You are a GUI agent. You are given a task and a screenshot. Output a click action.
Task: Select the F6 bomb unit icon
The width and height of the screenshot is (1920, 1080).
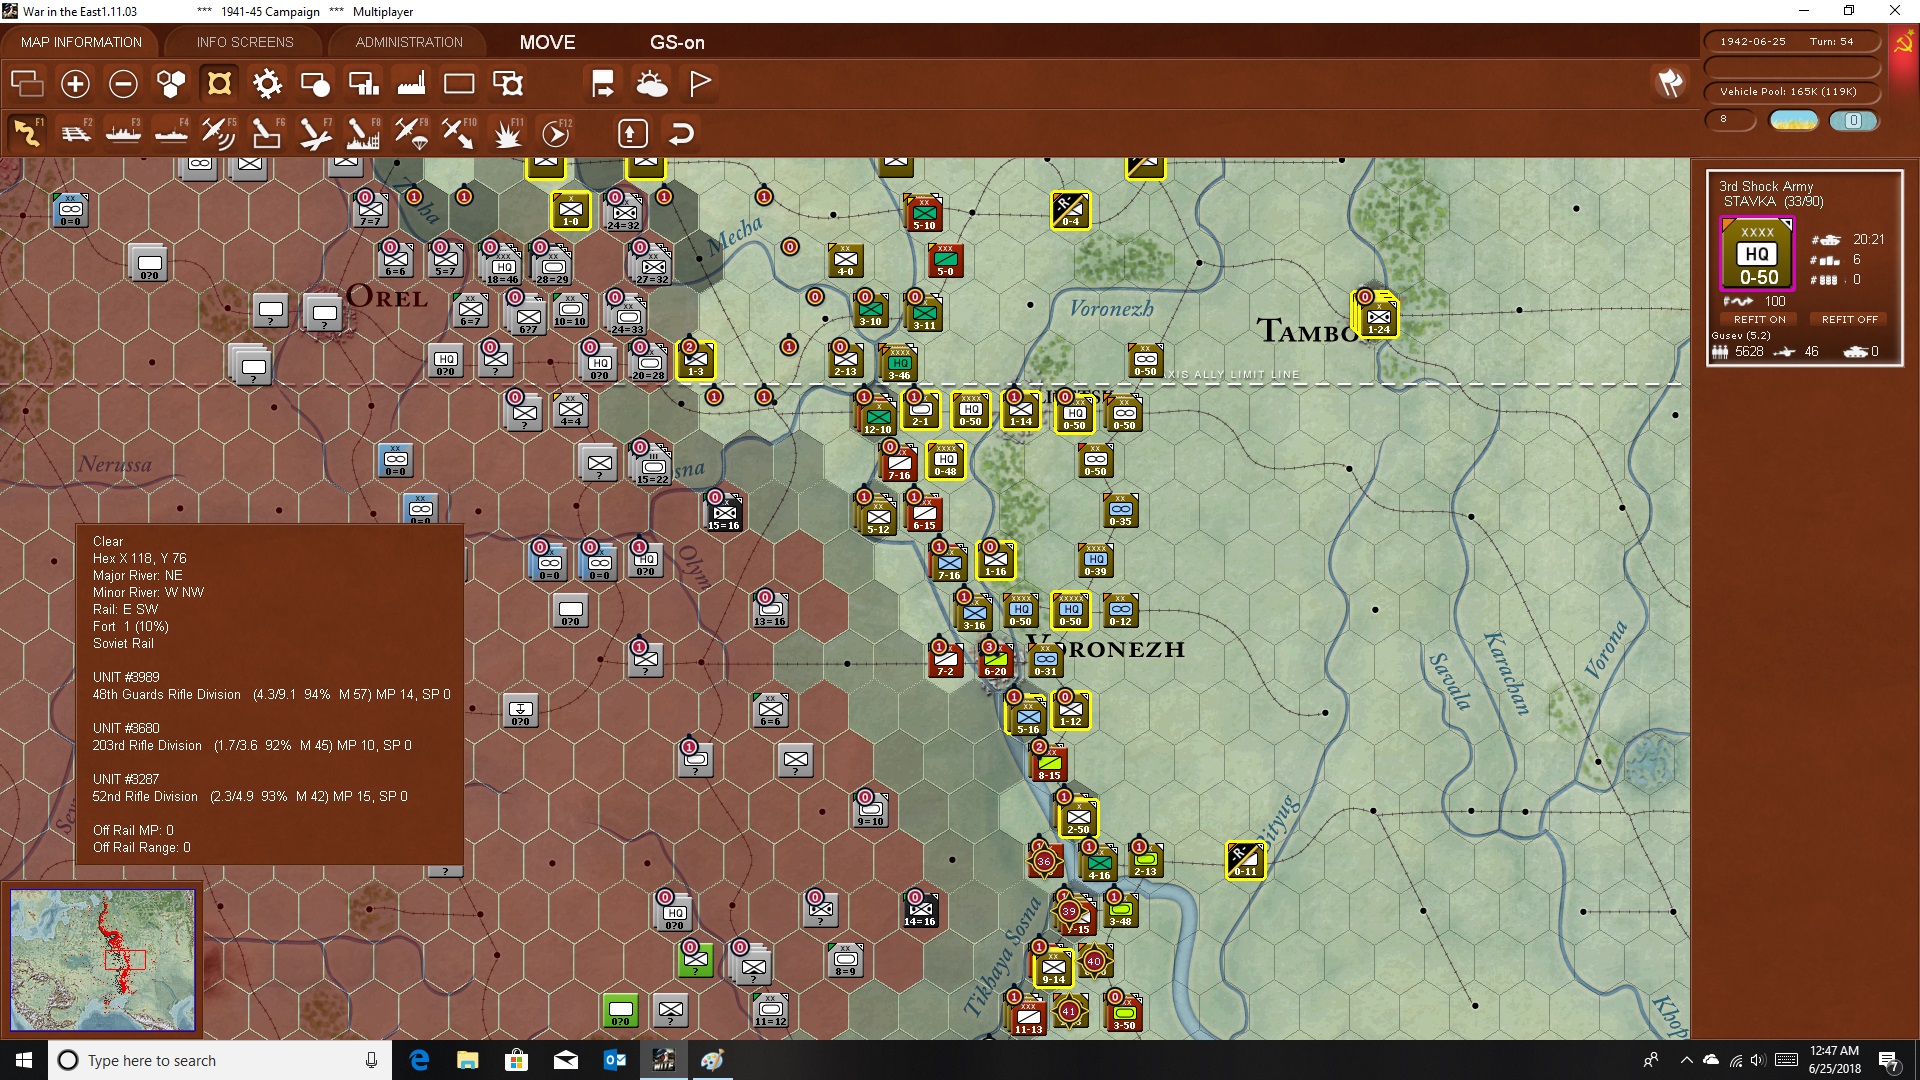[267, 132]
